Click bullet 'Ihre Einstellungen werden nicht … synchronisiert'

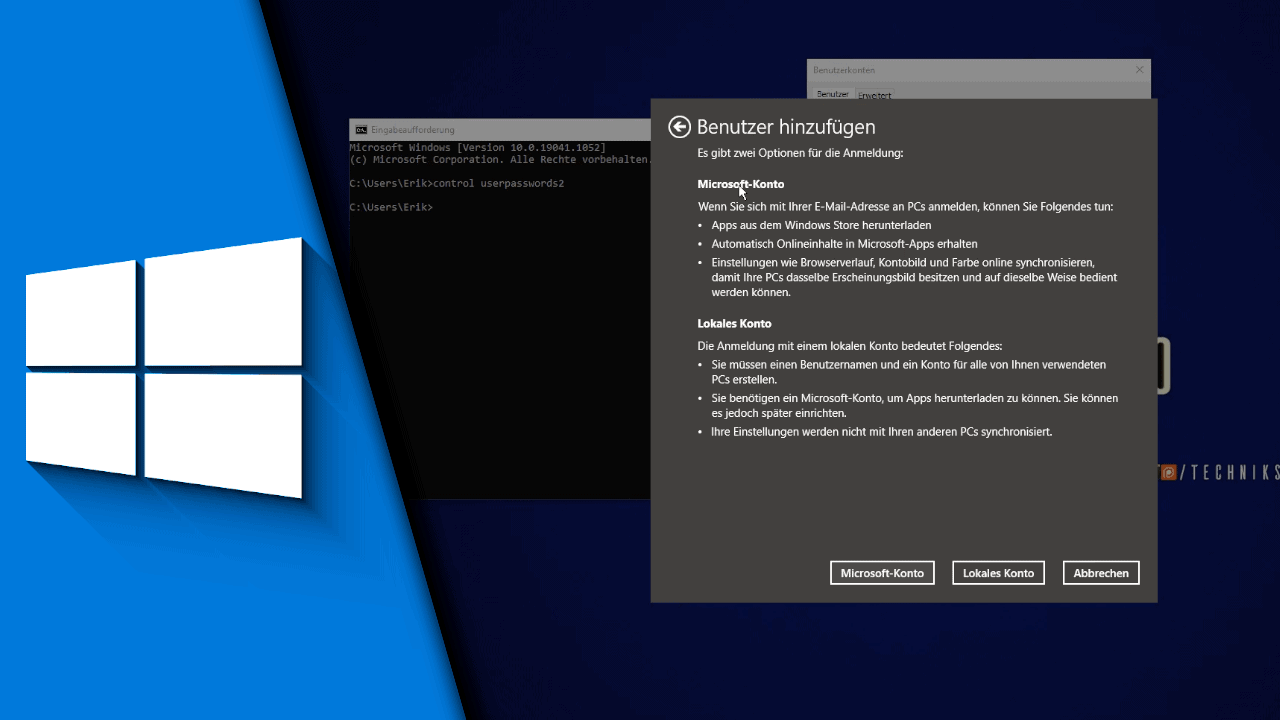[881, 432]
